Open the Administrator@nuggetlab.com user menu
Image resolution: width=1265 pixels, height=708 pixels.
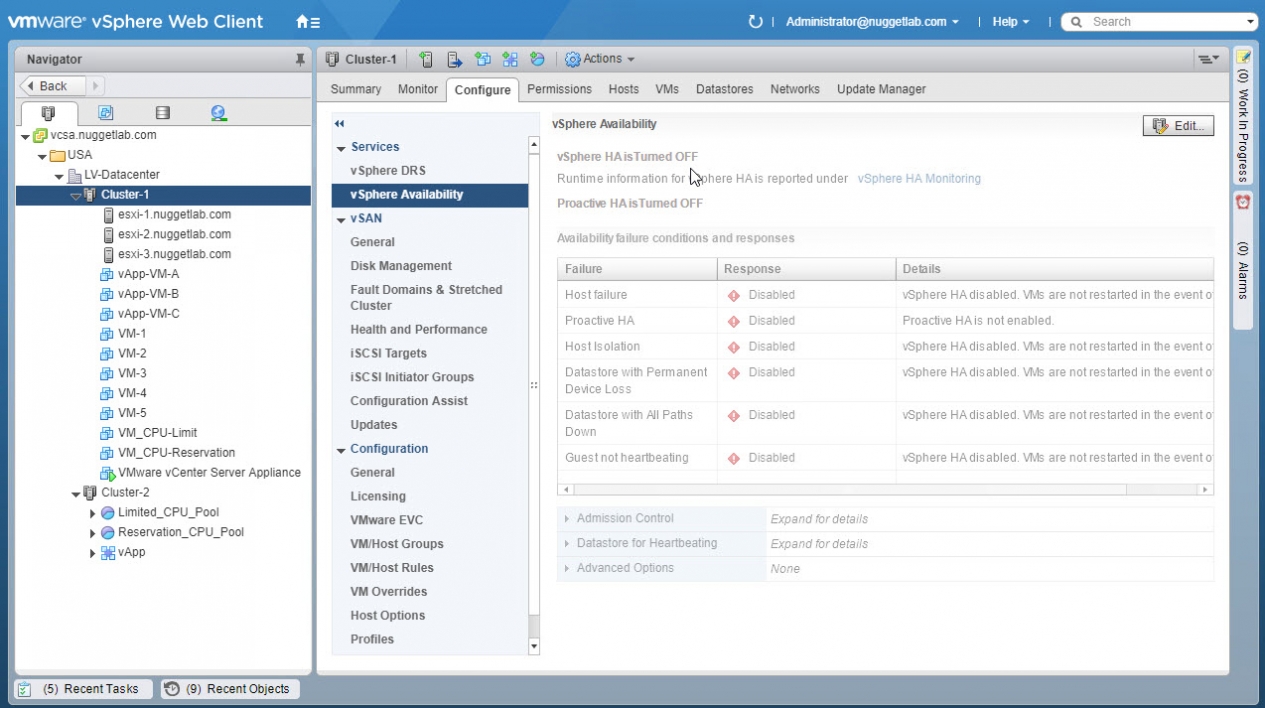pyautogui.click(x=871, y=22)
